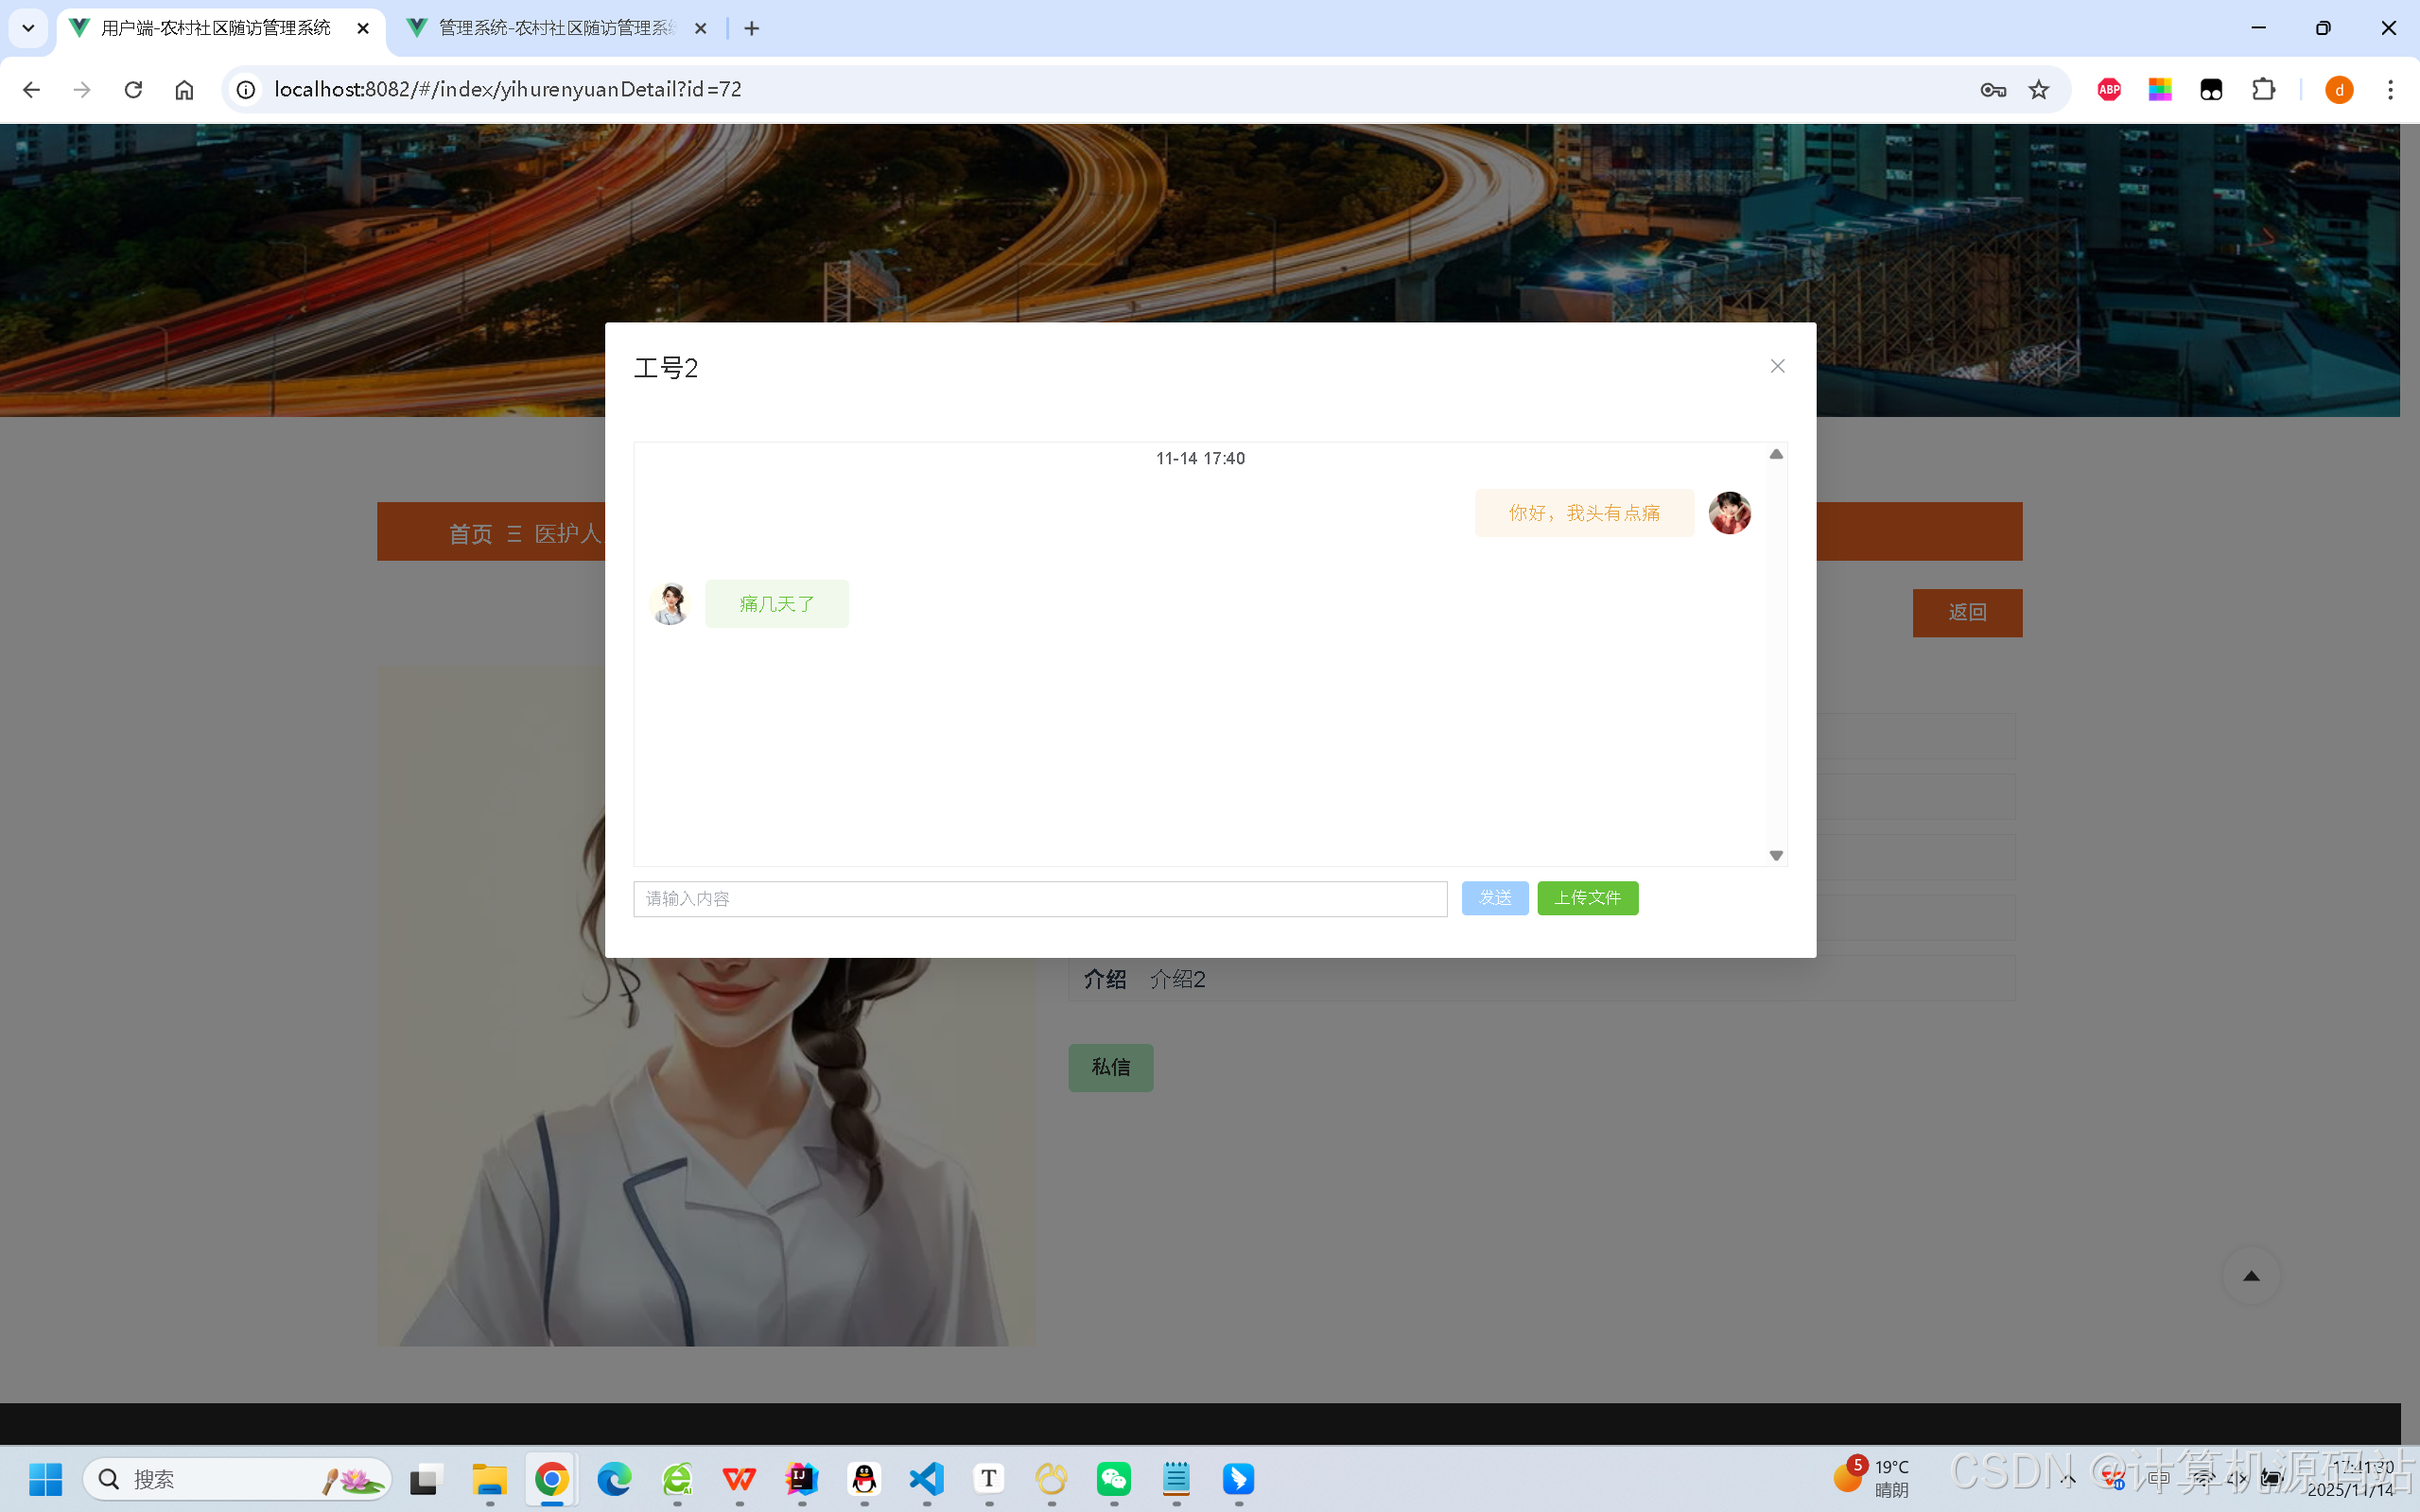Reload the current page
This screenshot has height=1512, width=2420.
133,90
